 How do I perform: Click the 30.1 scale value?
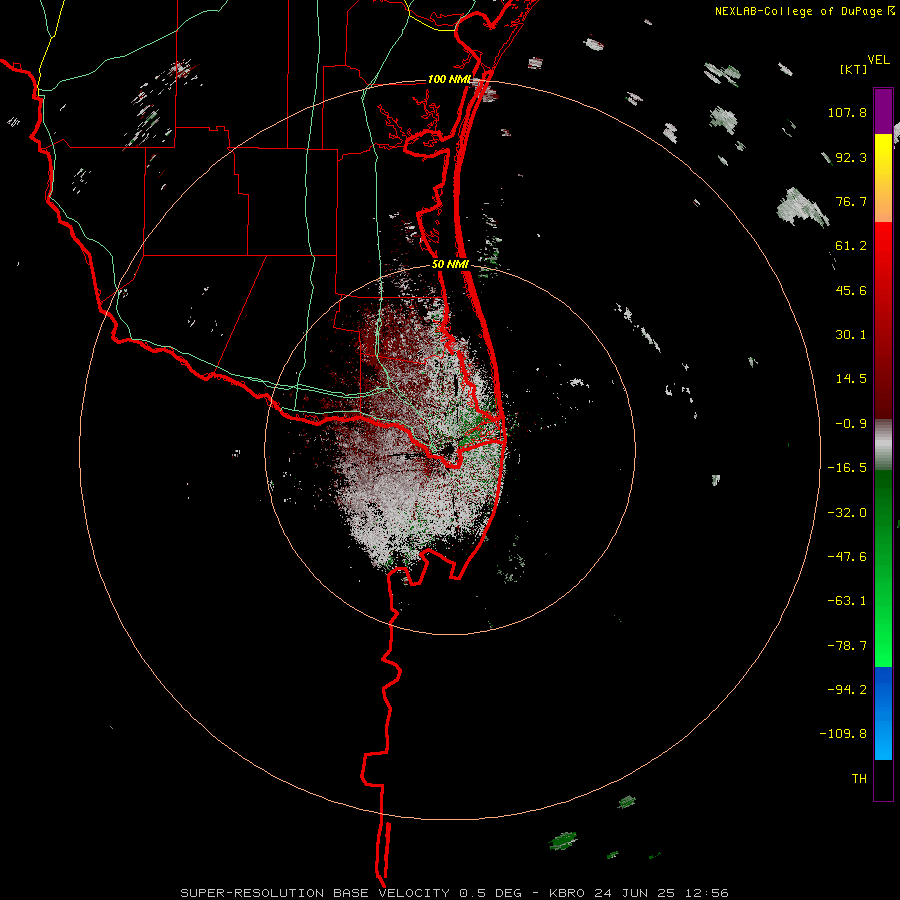click(851, 335)
